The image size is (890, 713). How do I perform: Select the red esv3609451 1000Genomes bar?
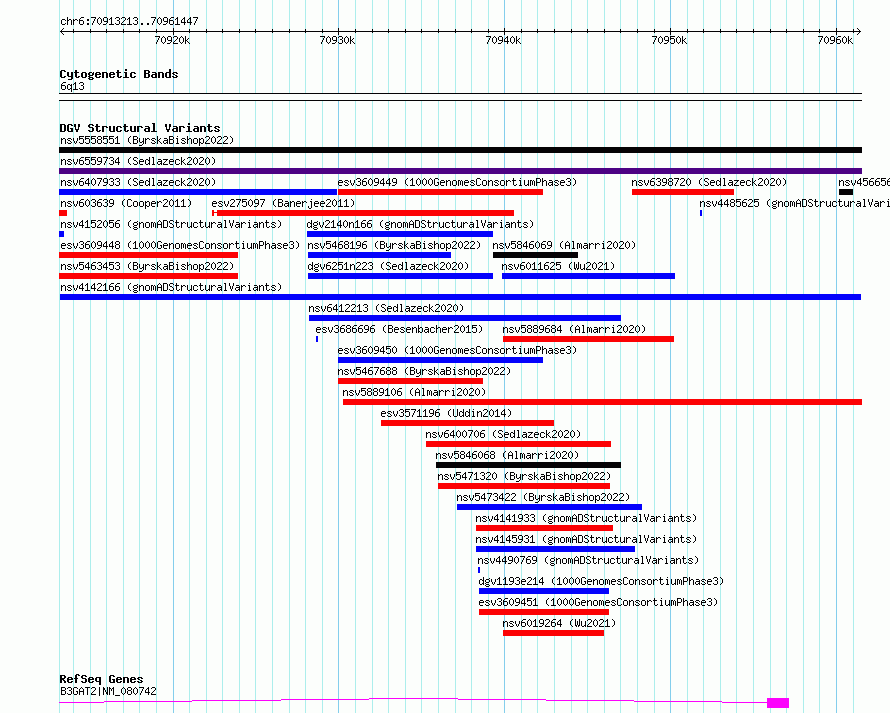pyautogui.click(x=544, y=612)
